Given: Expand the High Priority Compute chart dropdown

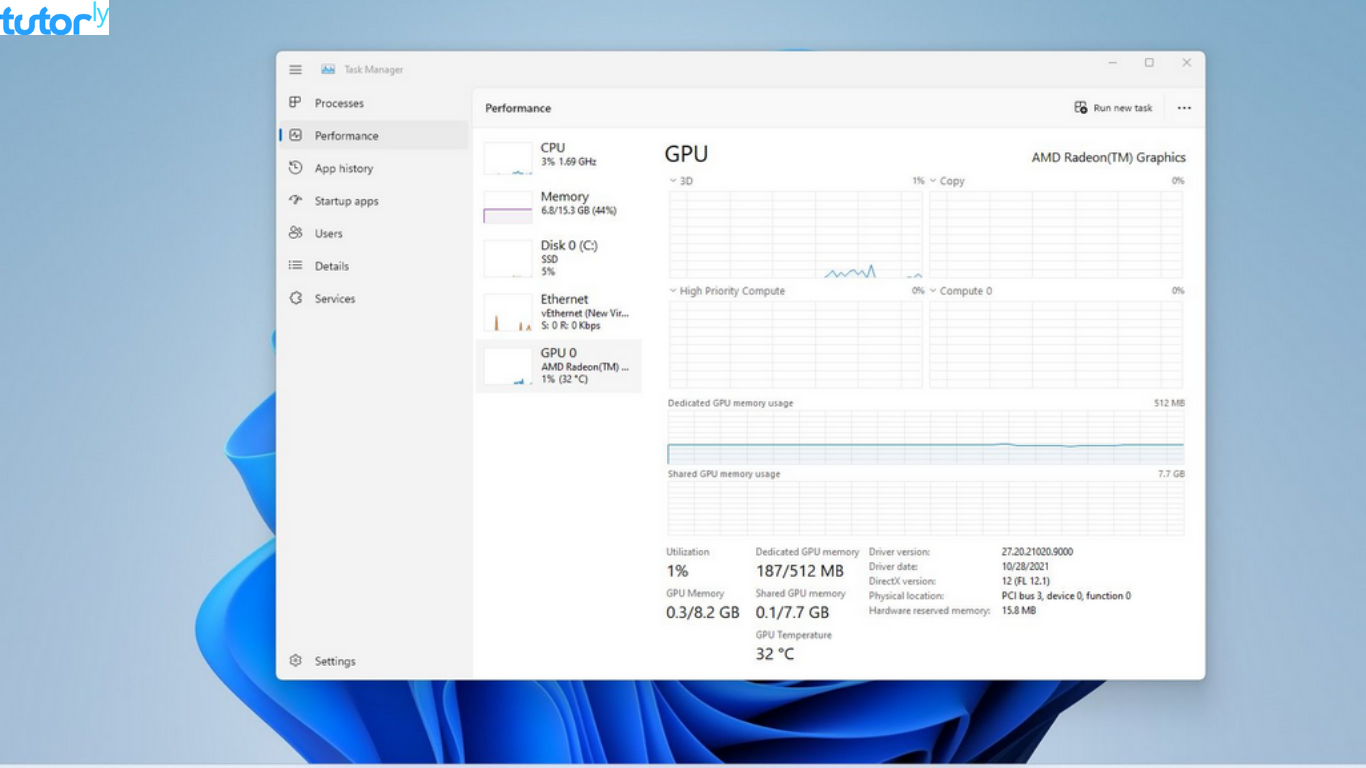Looking at the screenshot, I should click(x=675, y=290).
